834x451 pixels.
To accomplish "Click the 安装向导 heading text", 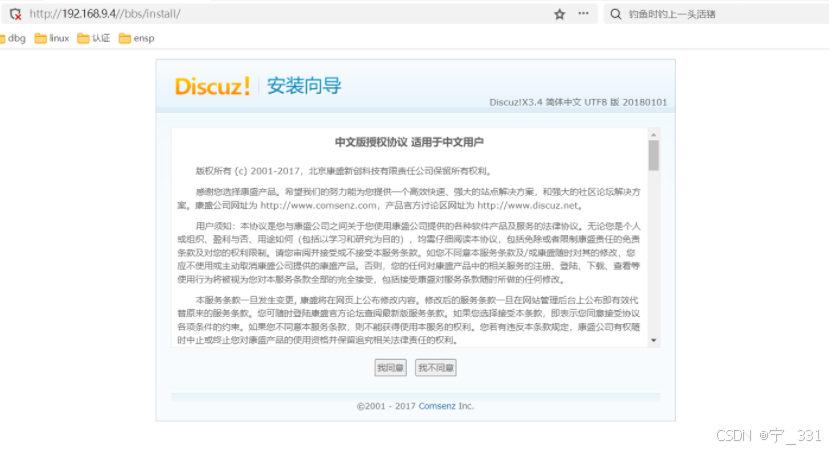I will point(304,86).
